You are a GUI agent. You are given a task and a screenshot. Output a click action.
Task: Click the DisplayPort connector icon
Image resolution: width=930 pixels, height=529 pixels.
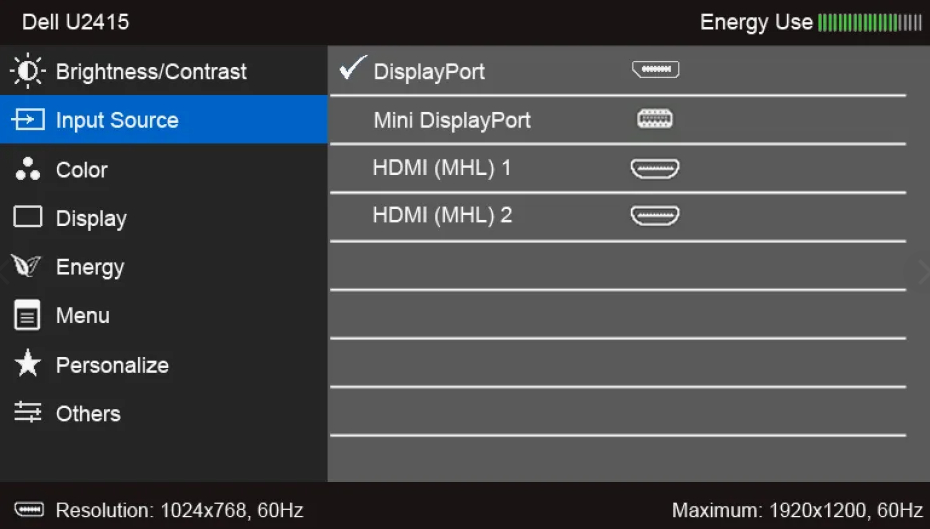tap(655, 71)
